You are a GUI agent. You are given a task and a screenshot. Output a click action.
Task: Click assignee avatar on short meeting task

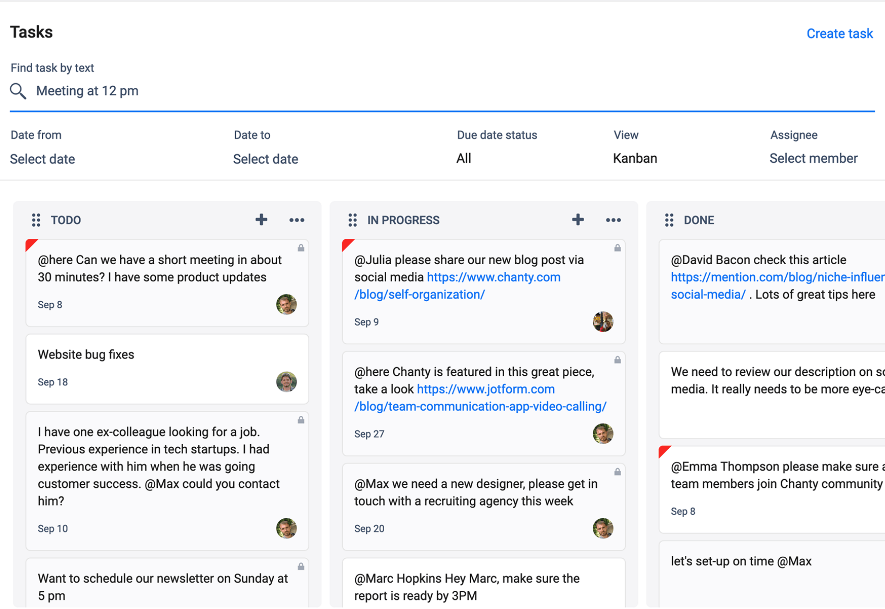pyautogui.click(x=287, y=304)
